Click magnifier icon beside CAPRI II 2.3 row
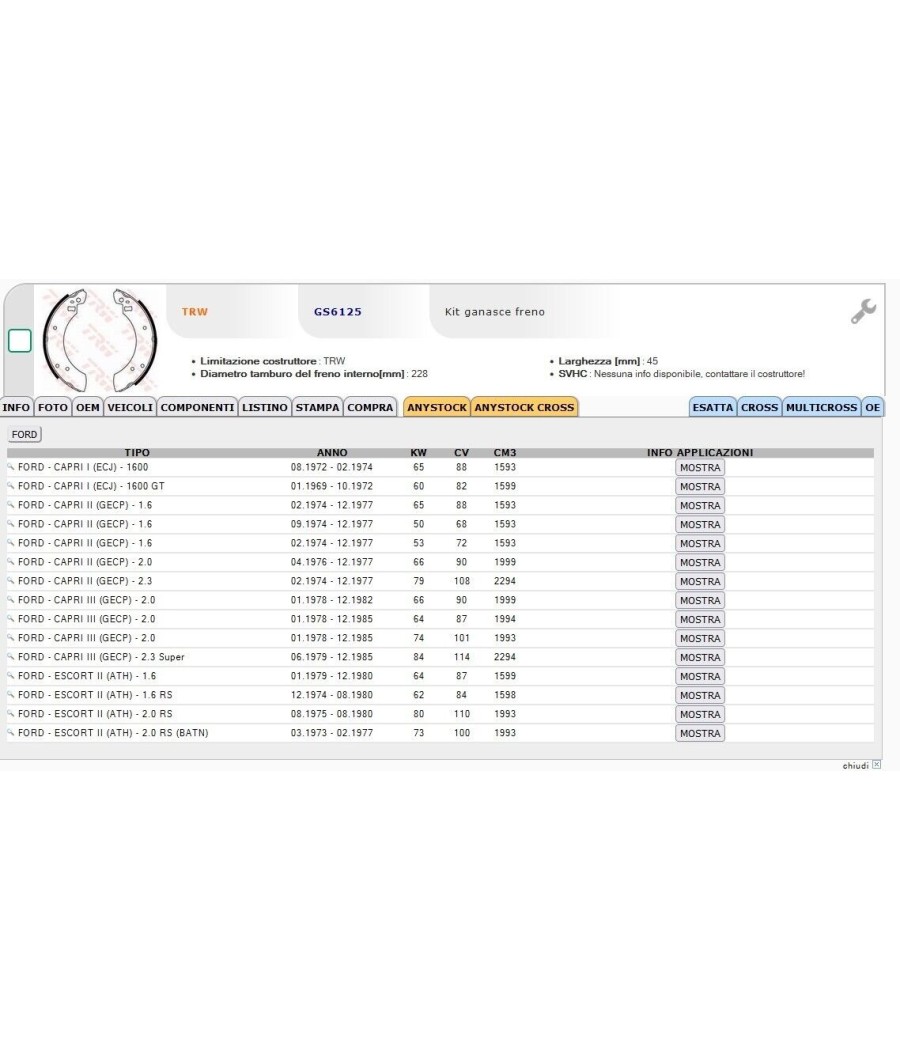Viewport: 900px width, 1050px height. [x=11, y=581]
